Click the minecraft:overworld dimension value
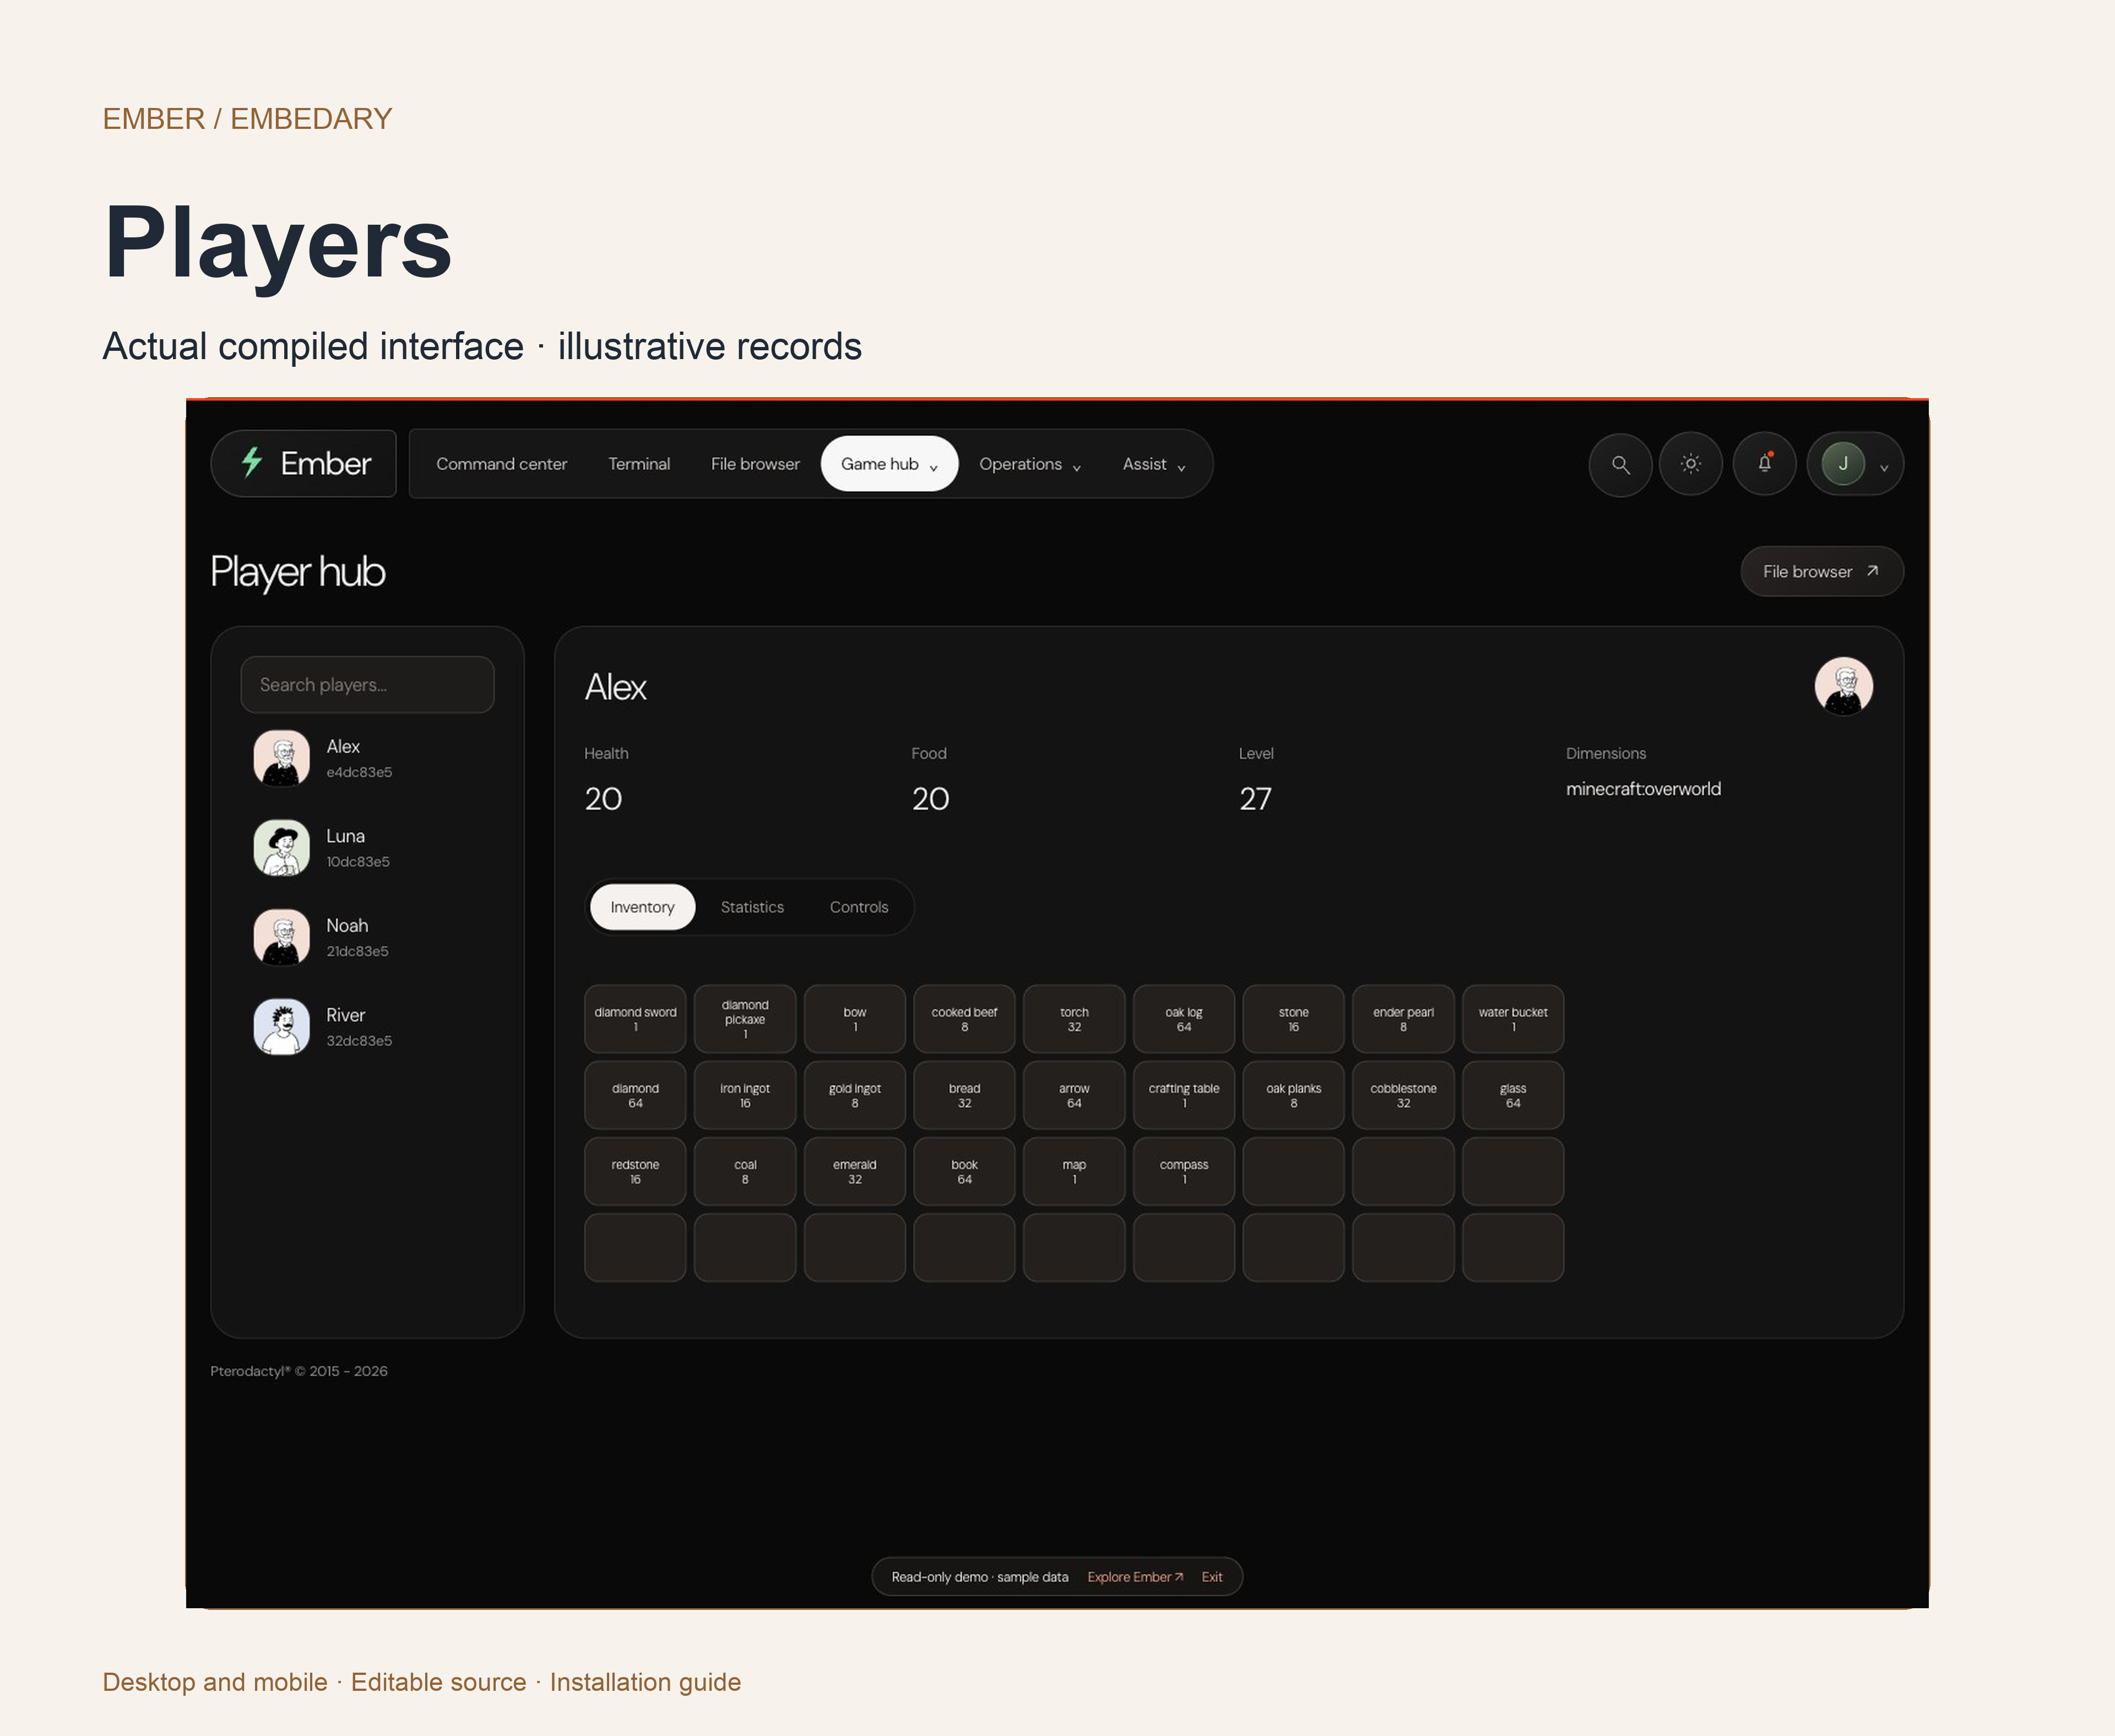 [1643, 789]
